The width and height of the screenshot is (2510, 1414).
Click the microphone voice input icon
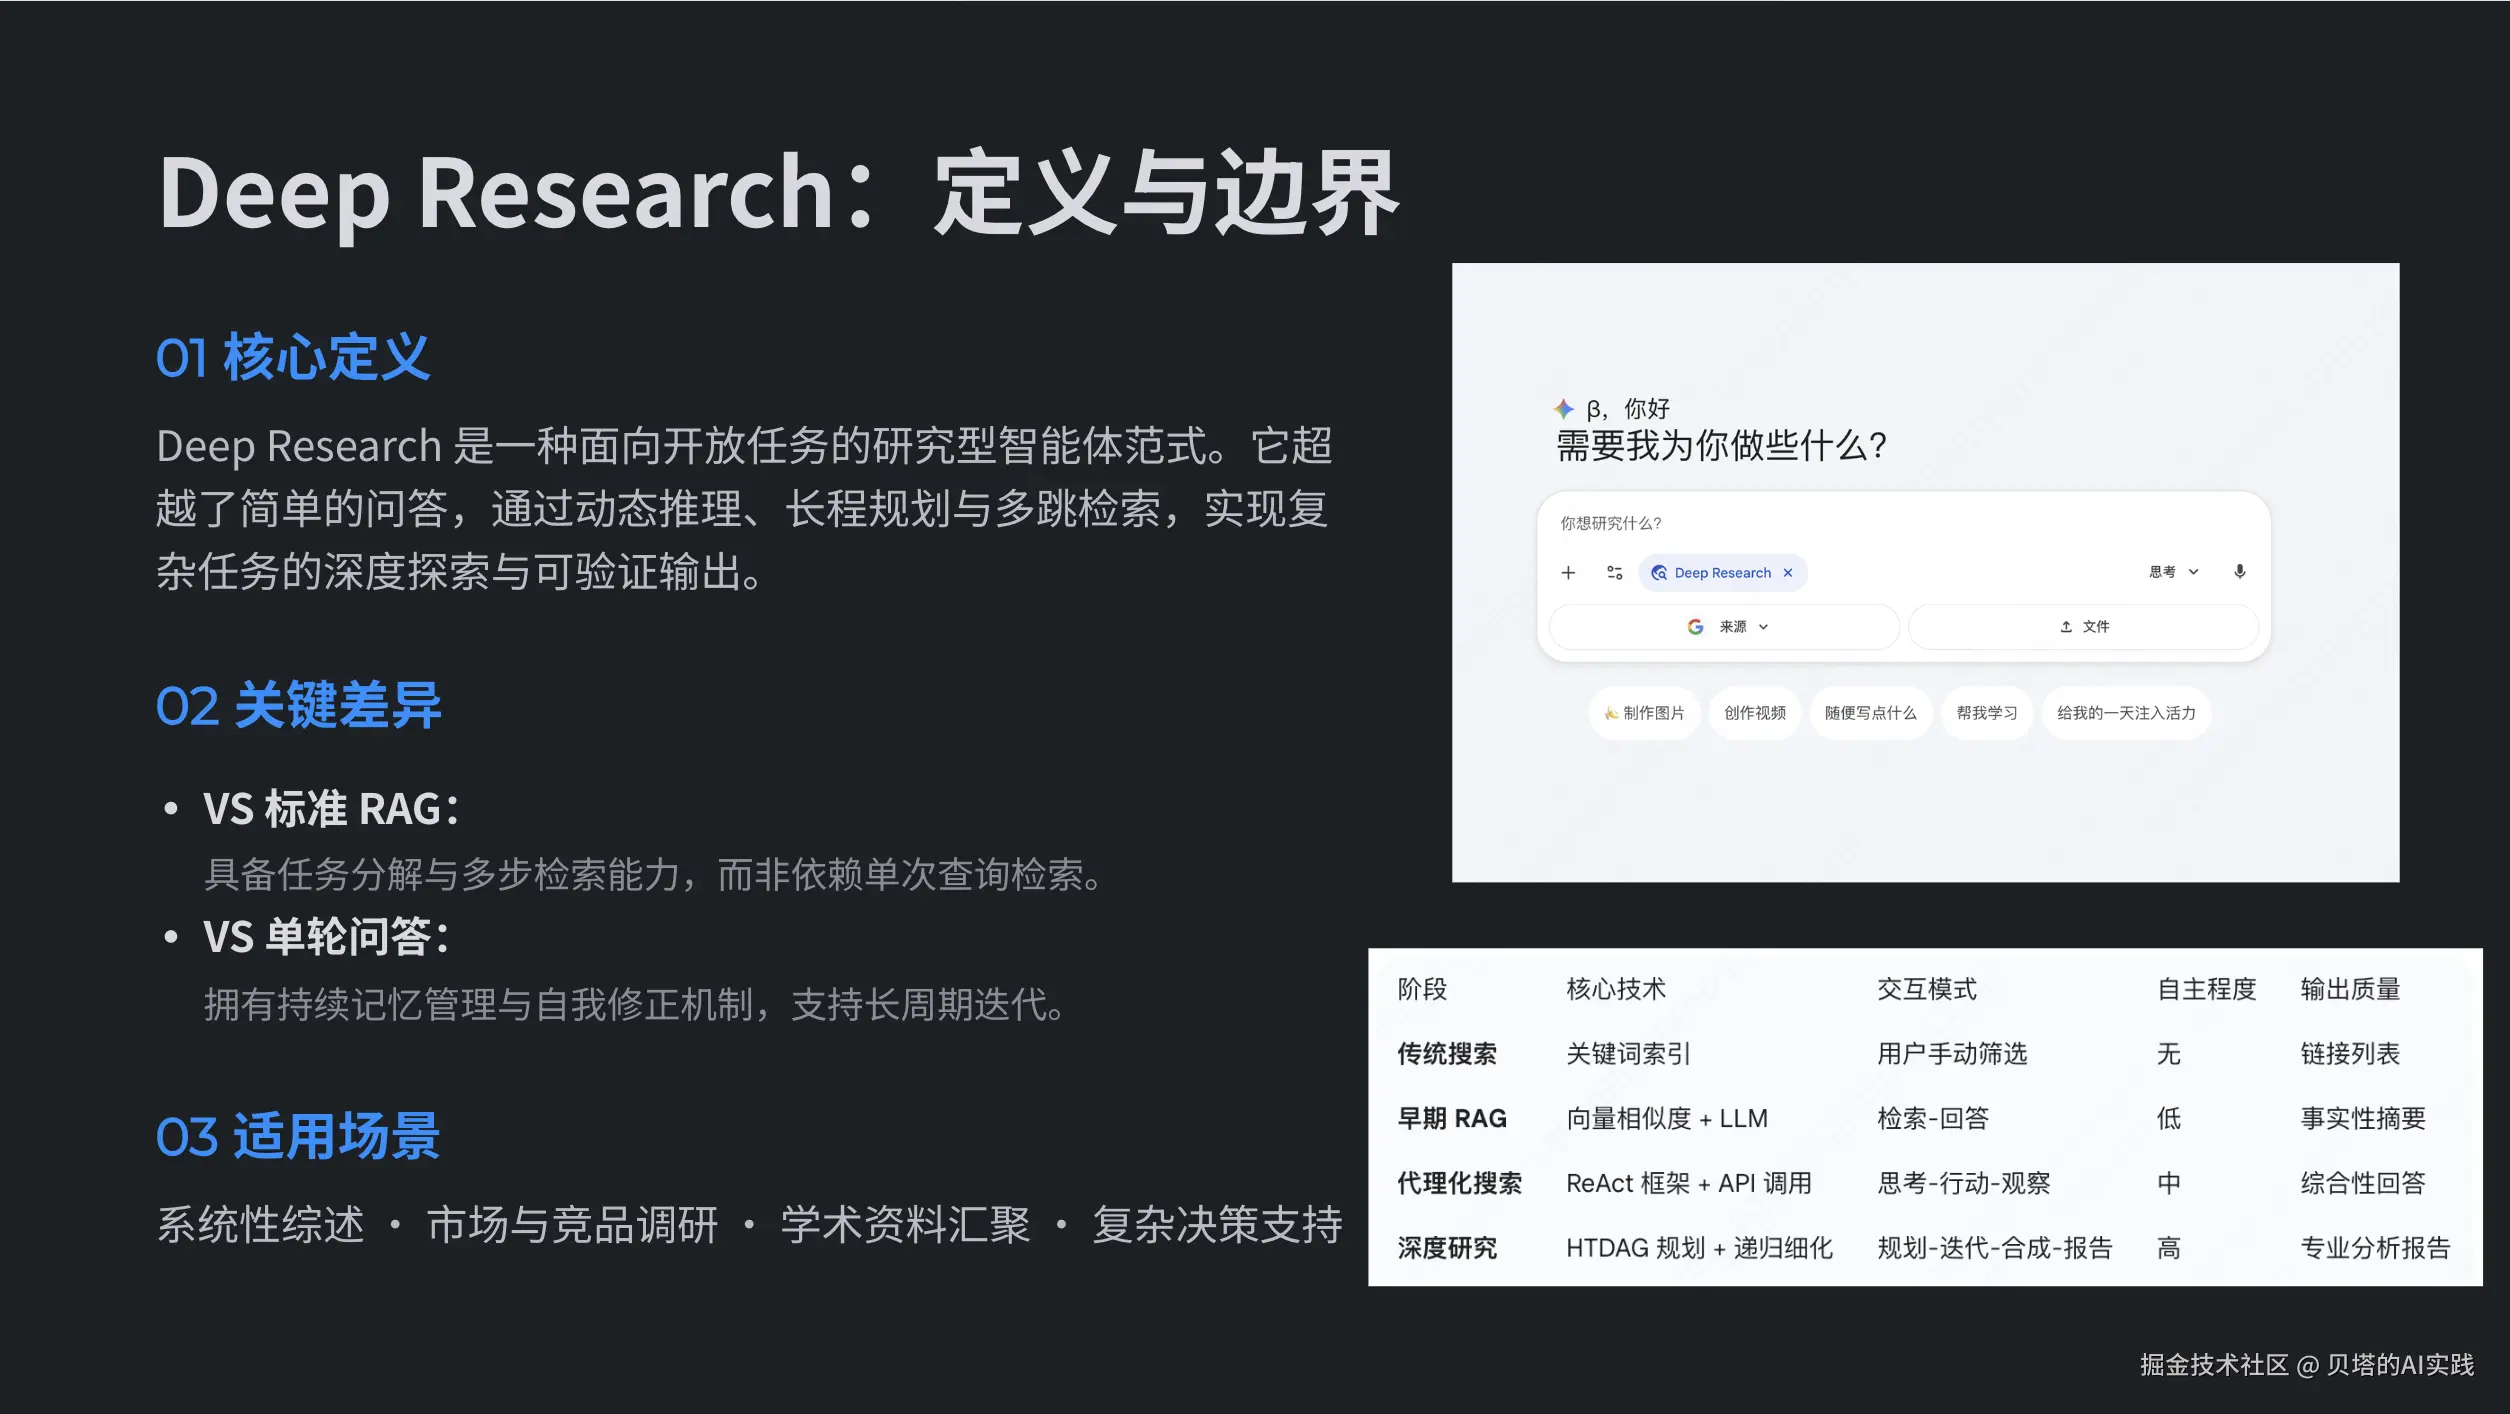pyautogui.click(x=2239, y=571)
